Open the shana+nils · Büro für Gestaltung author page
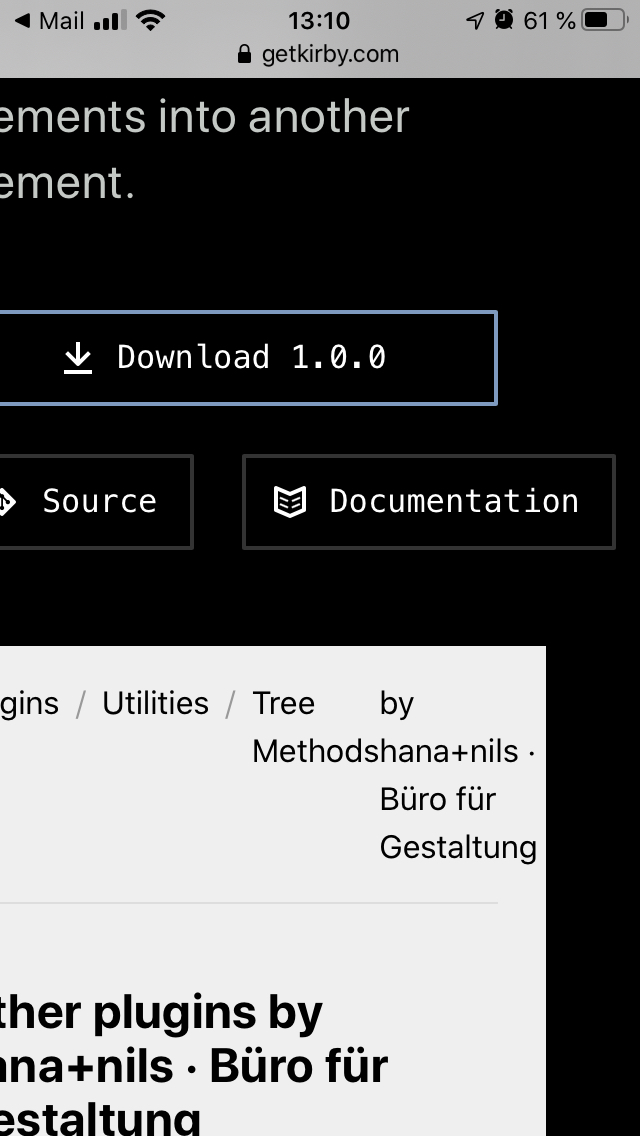 (445, 798)
